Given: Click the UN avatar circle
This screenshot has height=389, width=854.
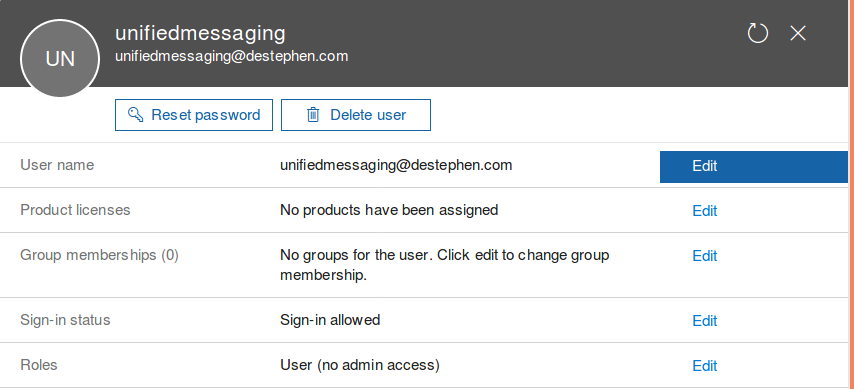Looking at the screenshot, I should pos(60,58).
